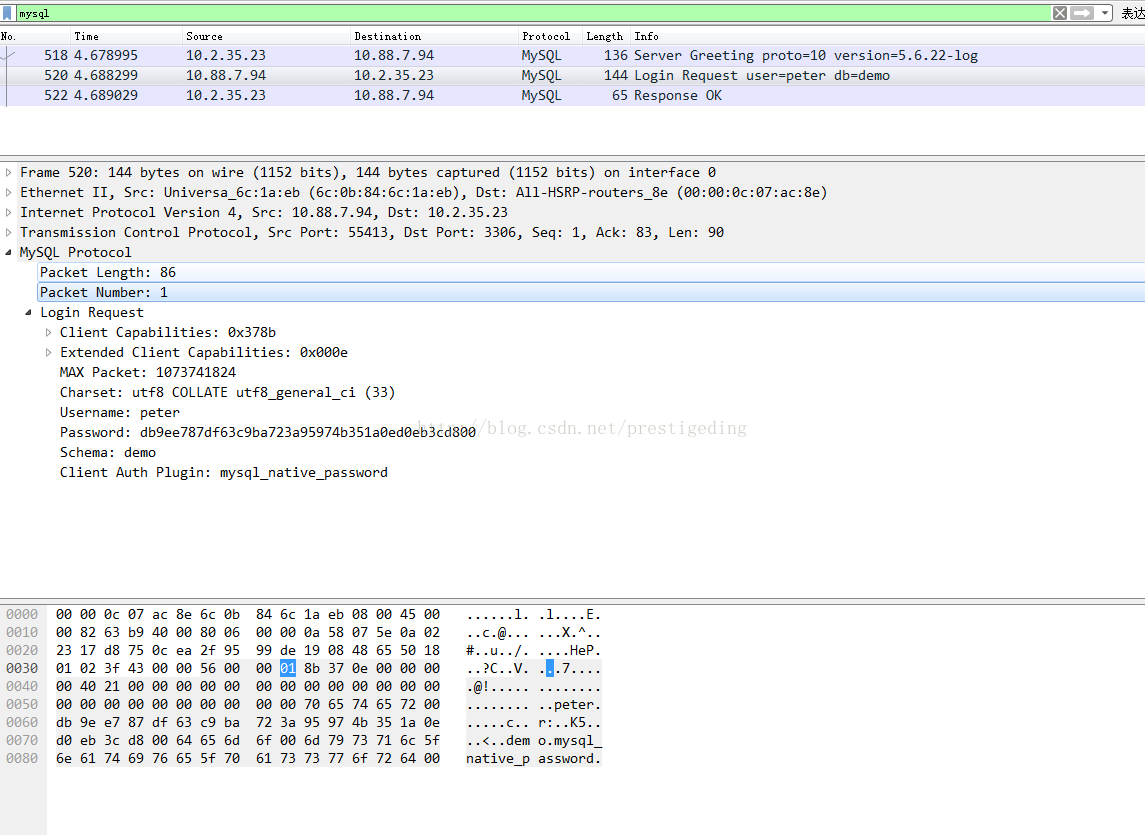Expand the Ethernet II tree node
The width and height of the screenshot is (1145, 835).
point(9,192)
